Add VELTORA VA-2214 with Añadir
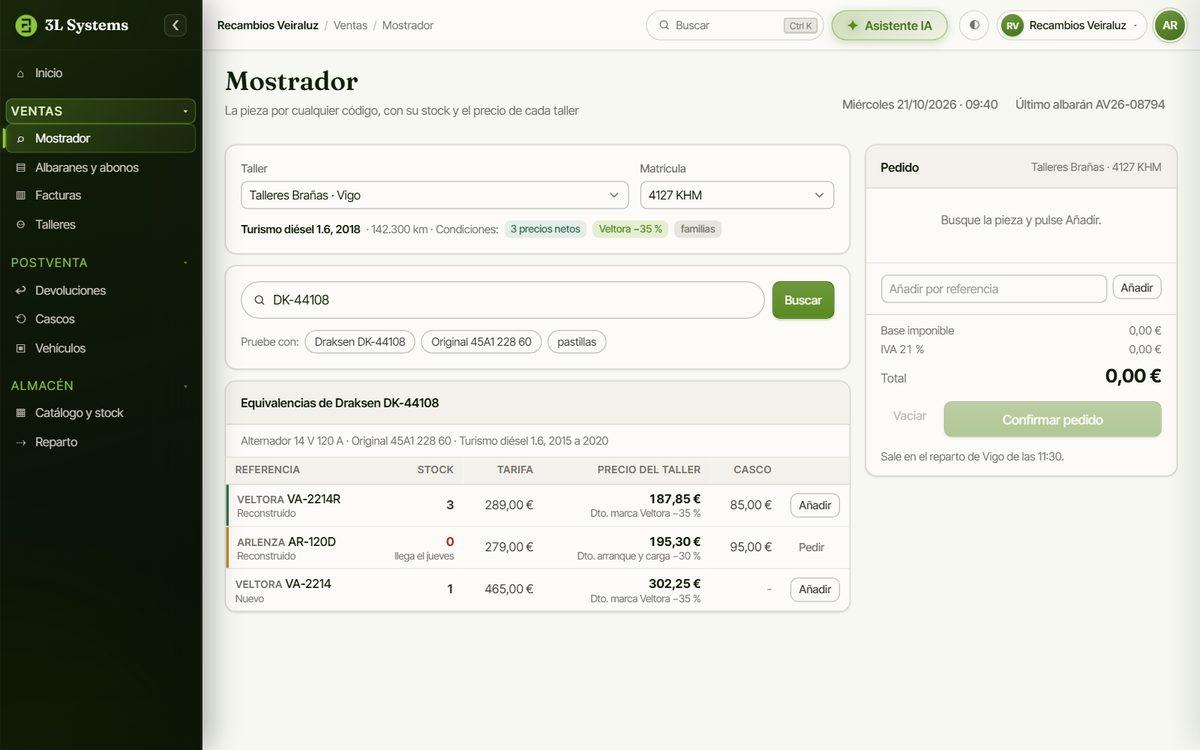 815,589
